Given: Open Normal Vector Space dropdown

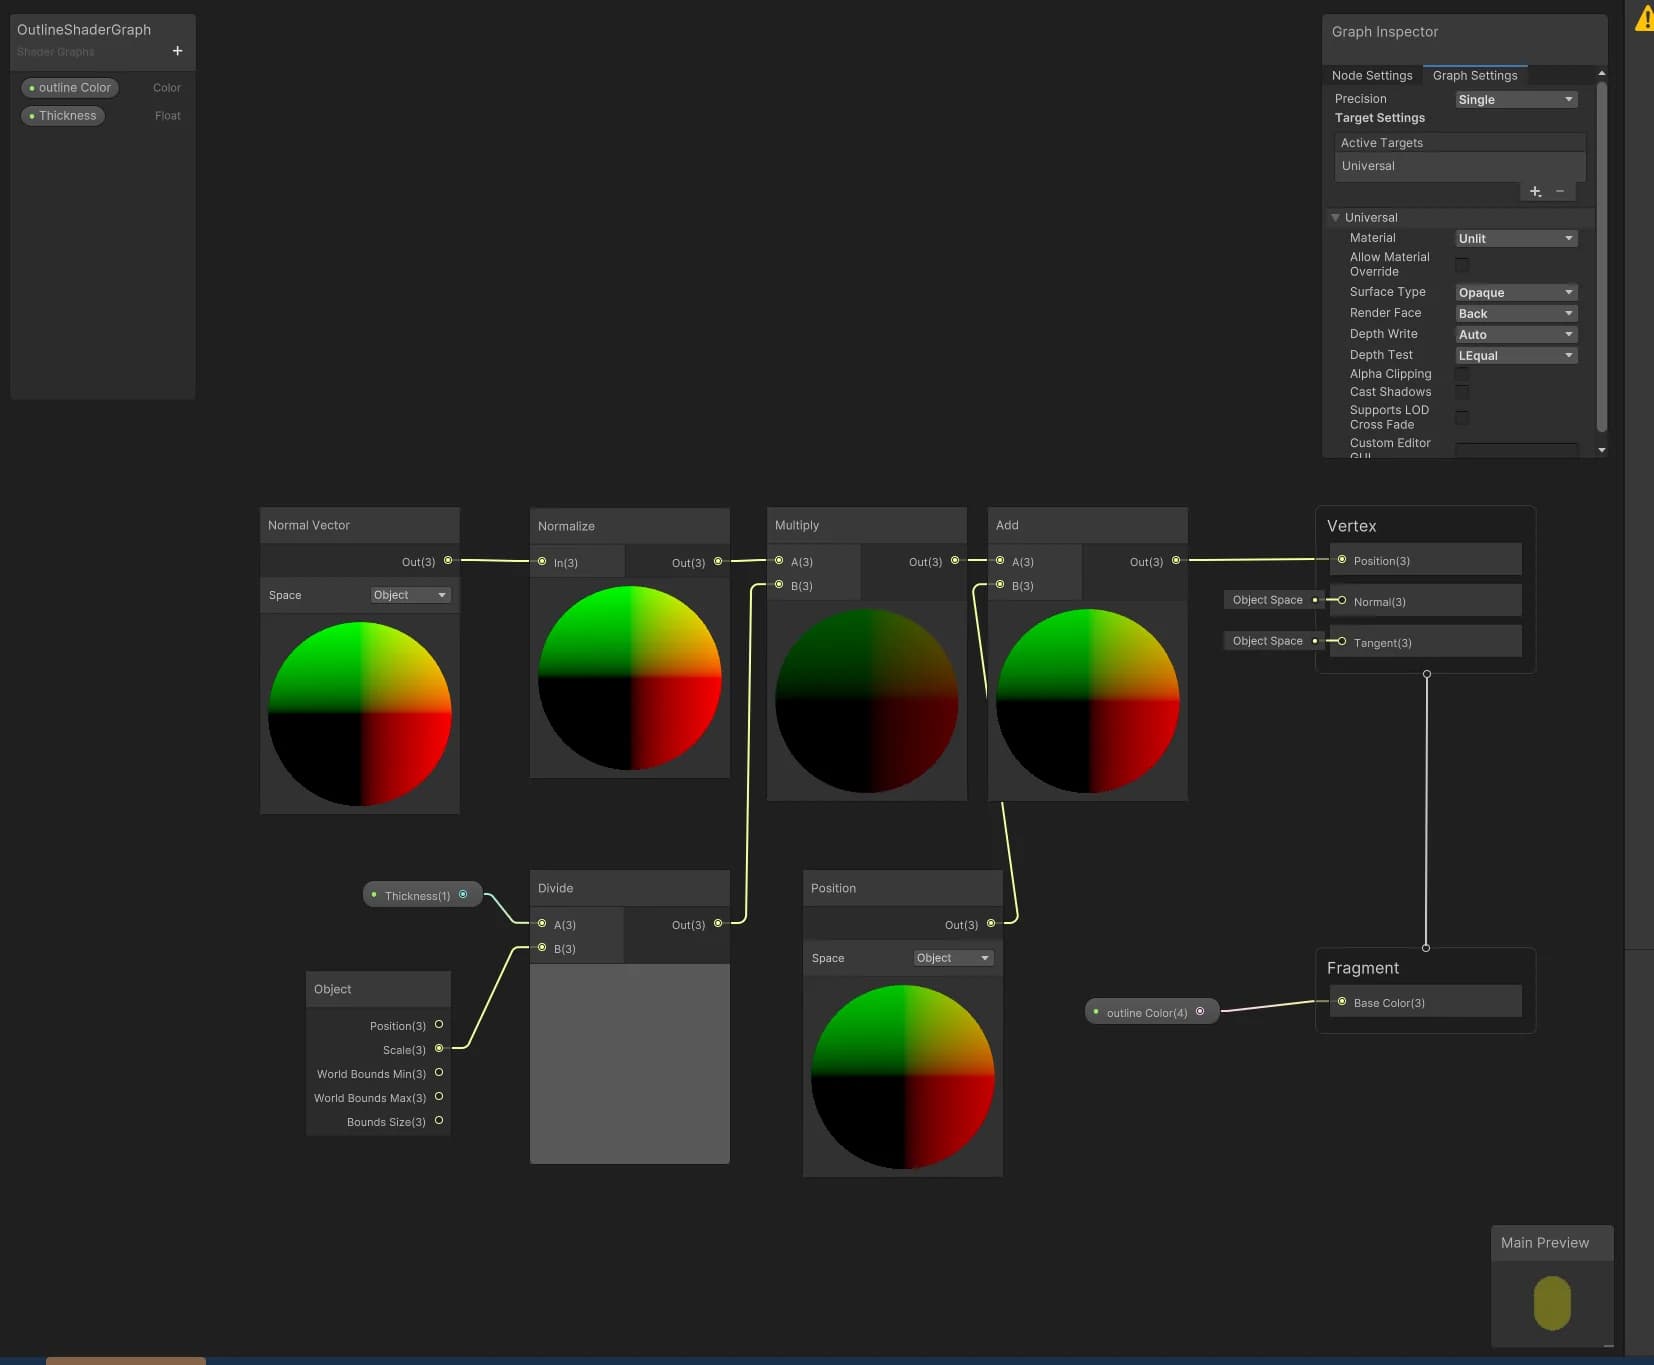Looking at the screenshot, I should [410, 595].
